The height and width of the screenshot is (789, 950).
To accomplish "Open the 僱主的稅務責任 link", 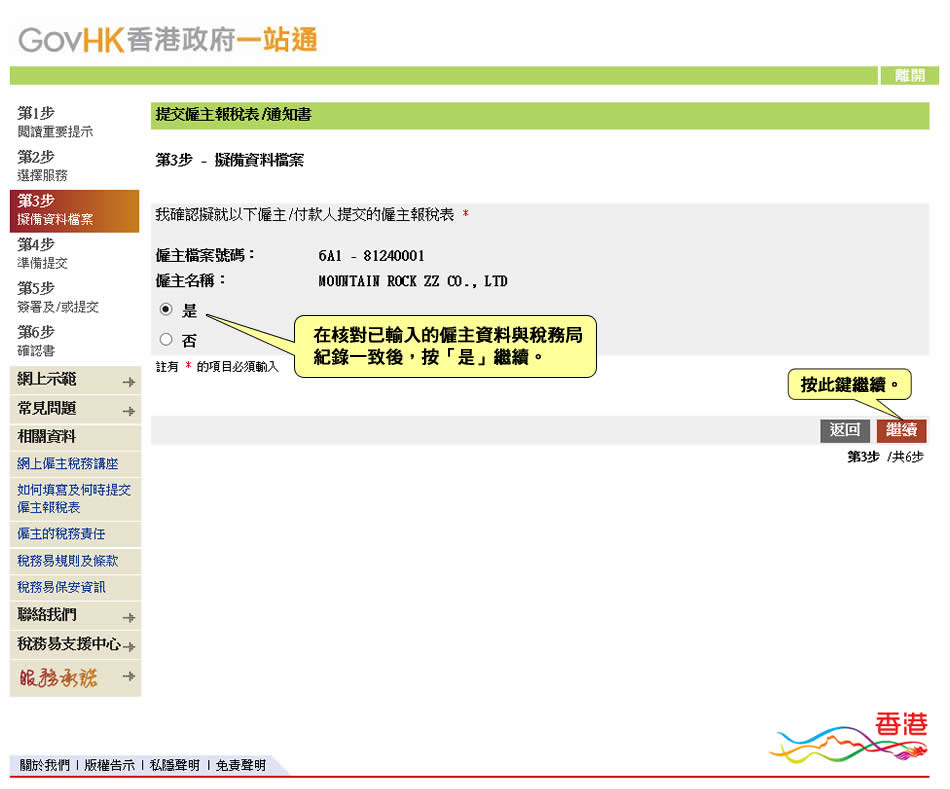I will [x=61, y=534].
